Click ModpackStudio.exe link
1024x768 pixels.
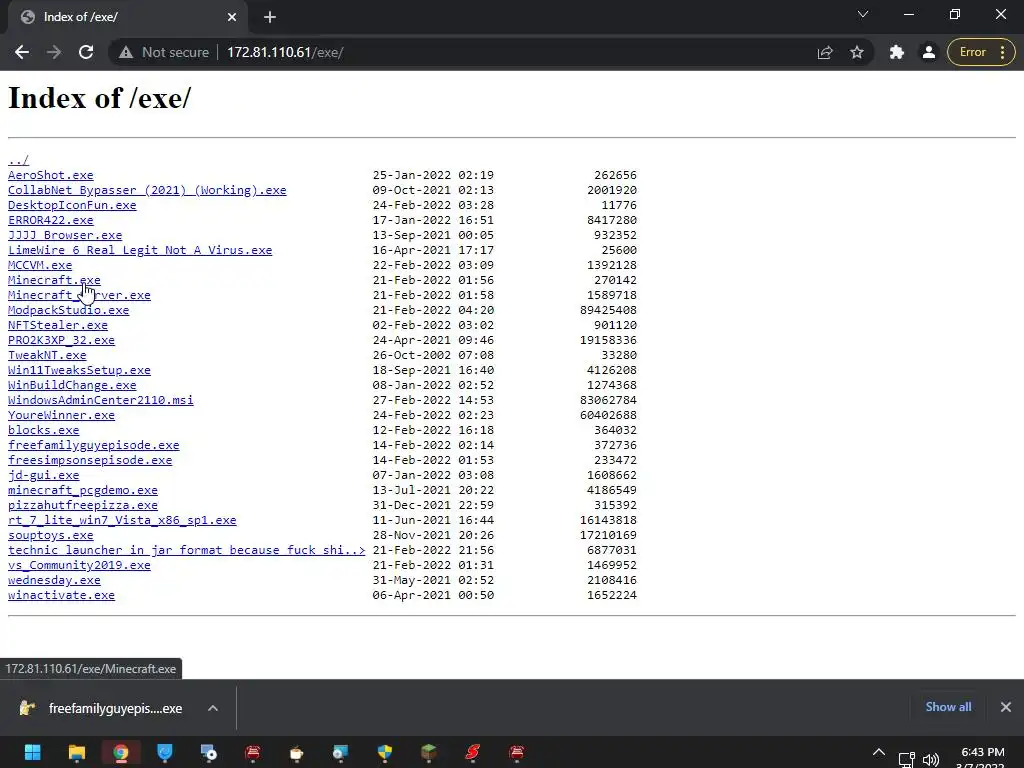pos(69,310)
